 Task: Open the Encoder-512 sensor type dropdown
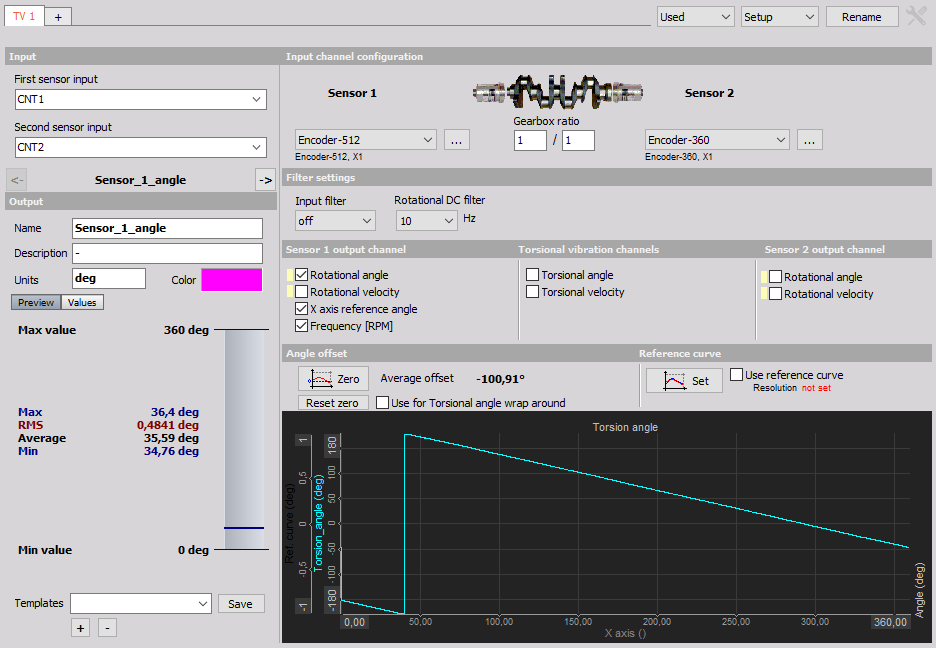pos(366,140)
